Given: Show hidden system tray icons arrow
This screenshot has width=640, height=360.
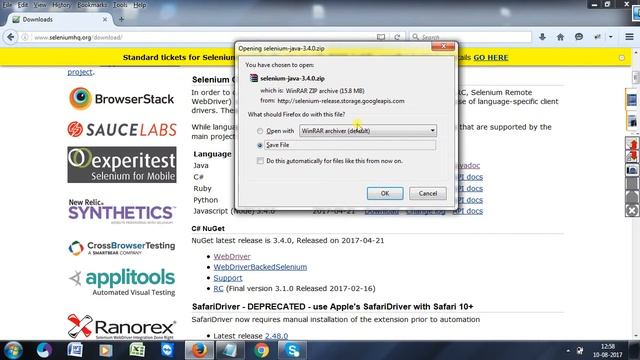Looking at the screenshot, I should (568, 350).
